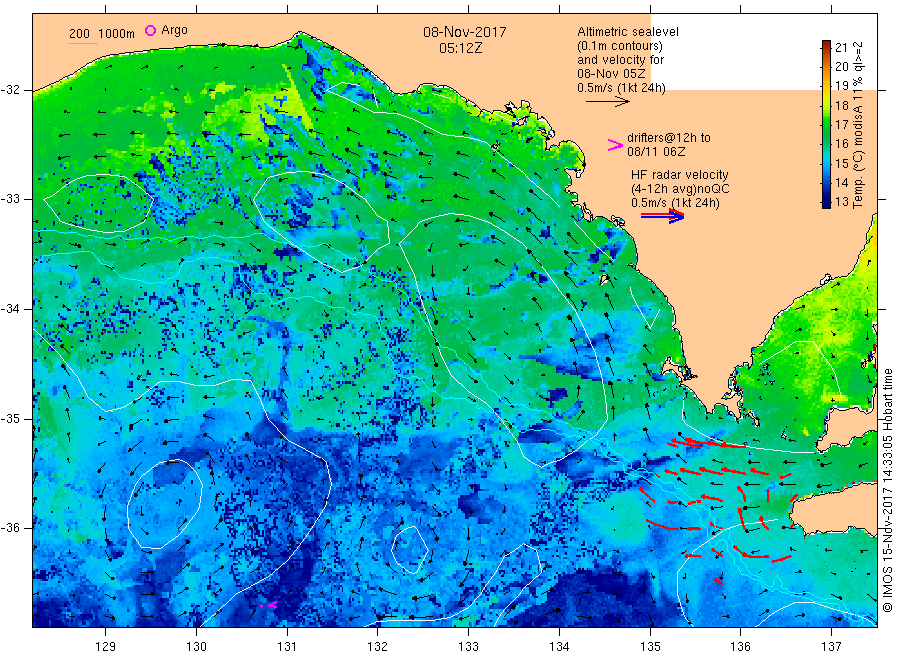The width and height of the screenshot is (900, 660).
Task: Click longitude label 133 on bottom axis
Action: [x=468, y=647]
